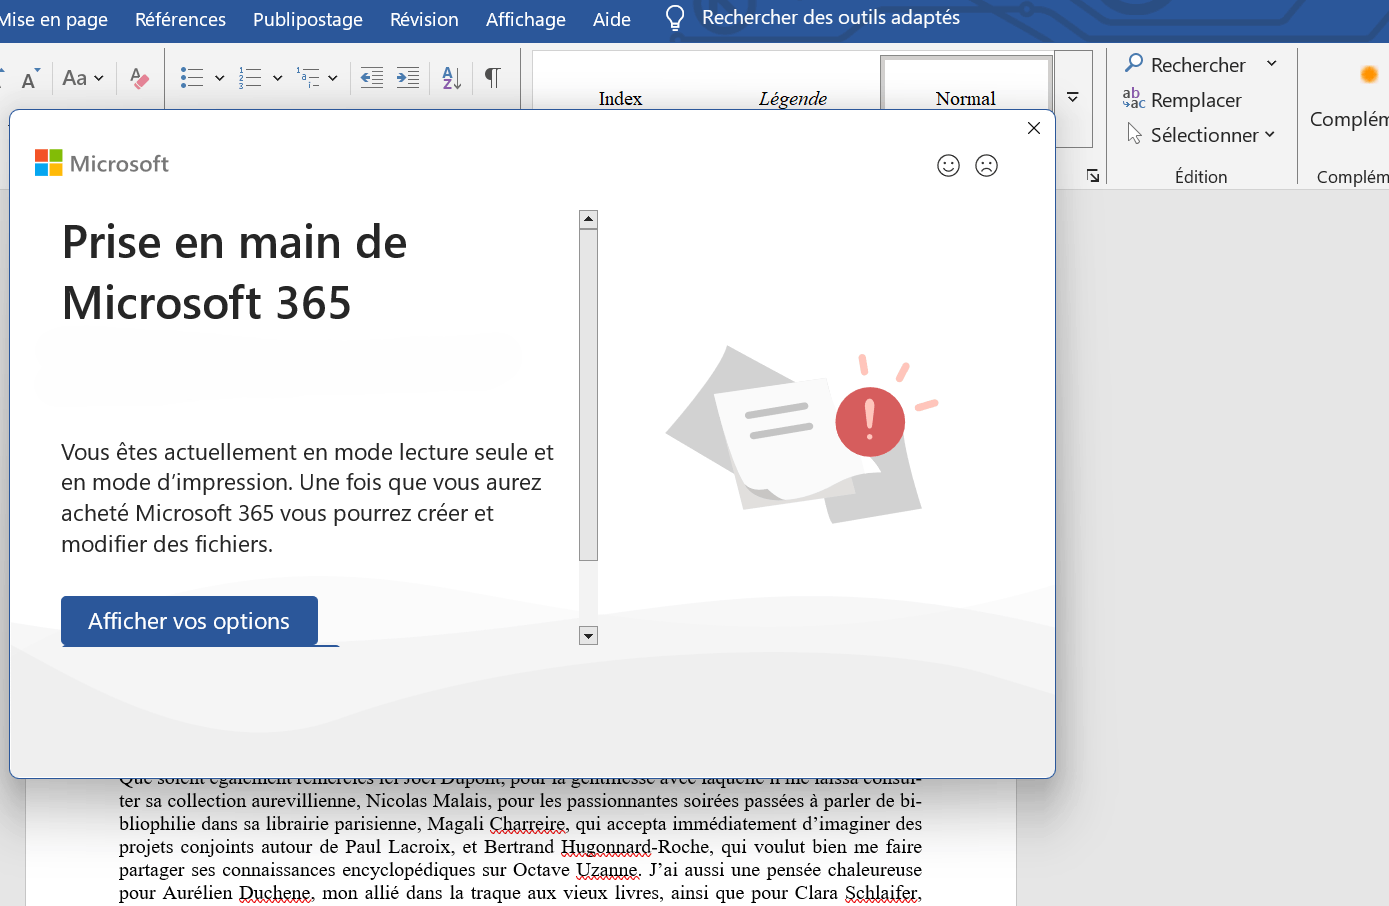Expand the bullet list options arrow
This screenshot has height=906, width=1389.
[x=219, y=78]
